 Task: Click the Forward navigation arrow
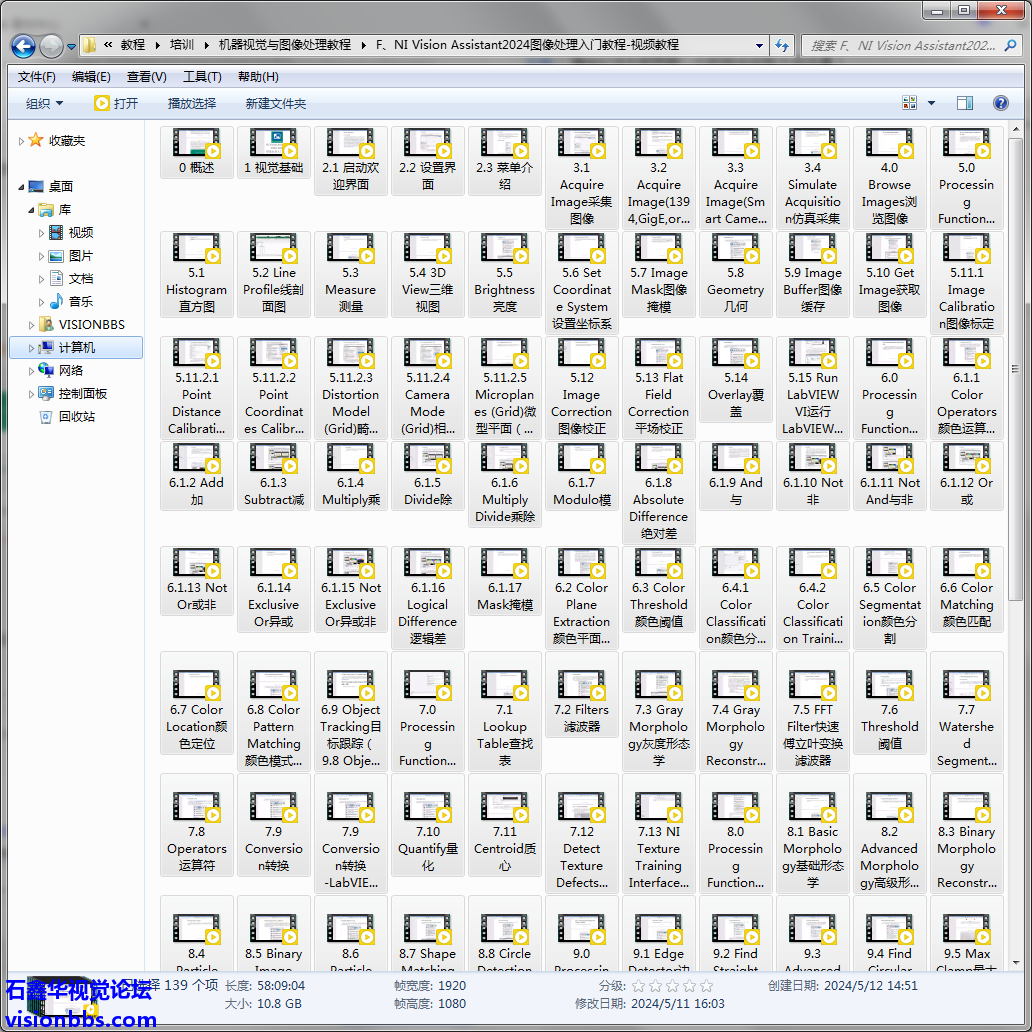[51, 46]
